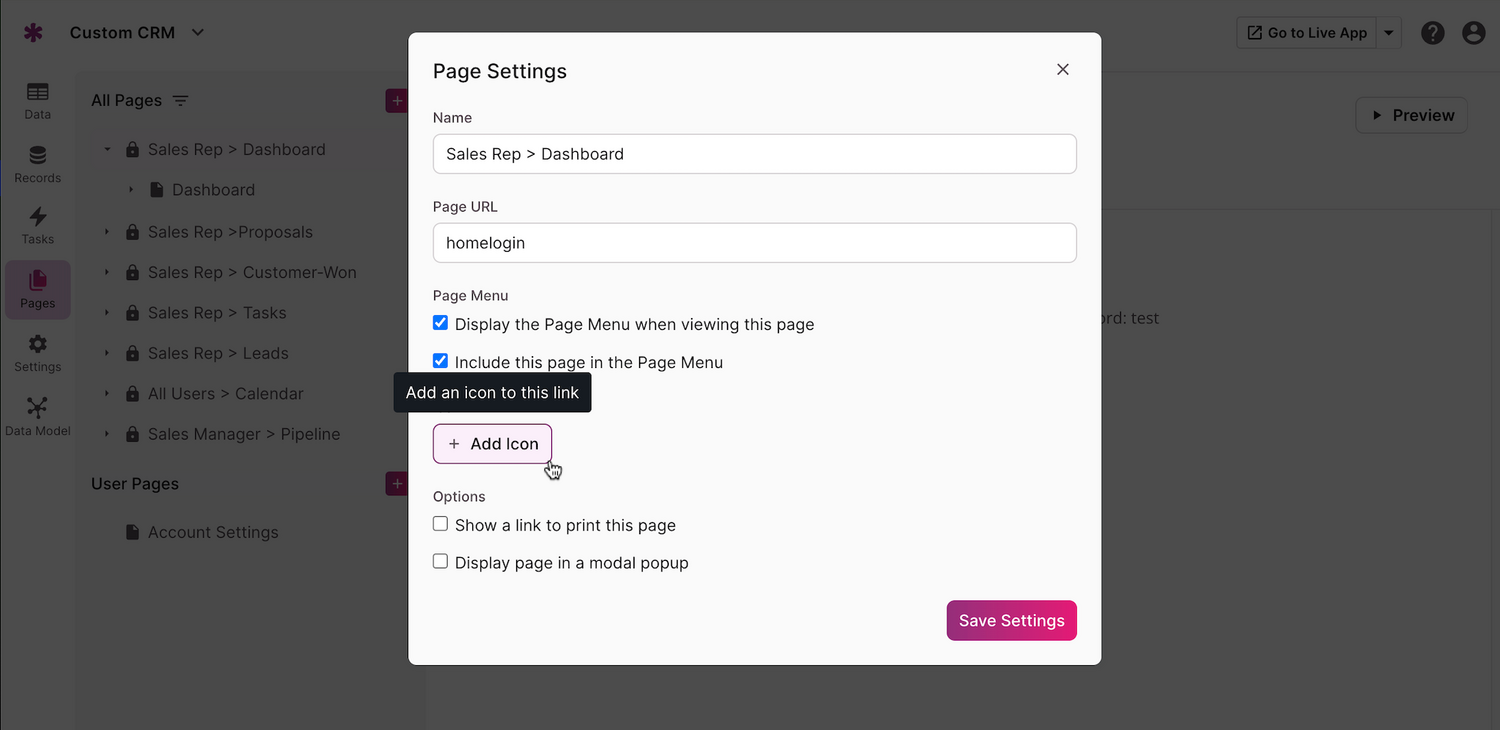Image resolution: width=1500 pixels, height=730 pixels.
Task: Open the Tasks lightning icon
Action: point(37,224)
